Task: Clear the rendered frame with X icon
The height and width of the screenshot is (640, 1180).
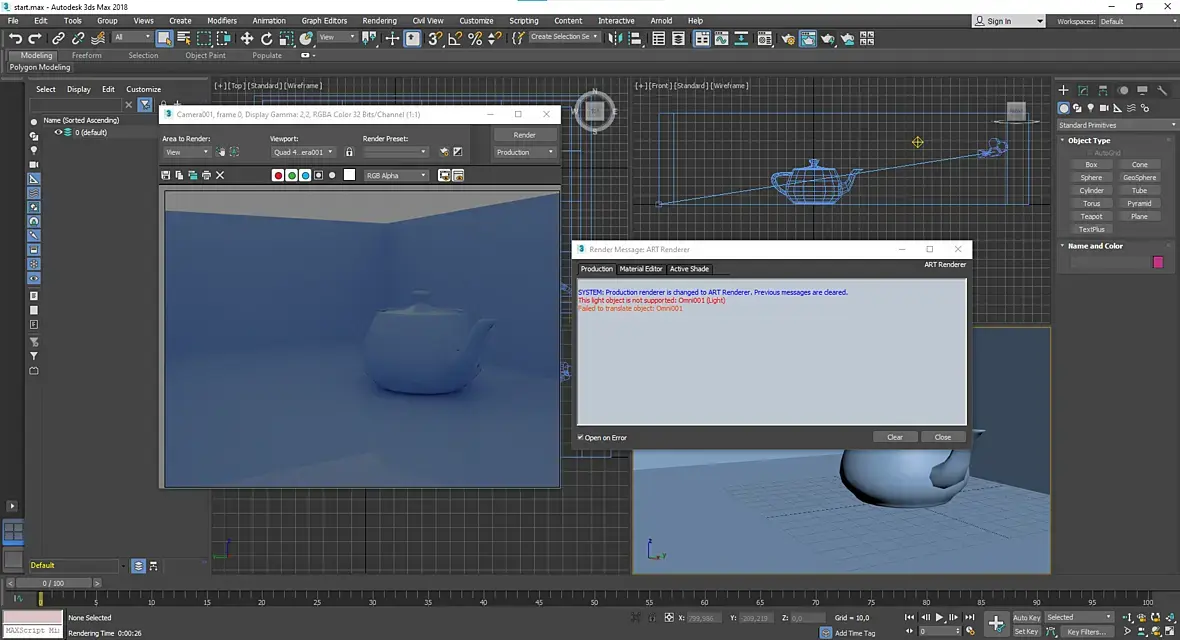Action: click(220, 175)
